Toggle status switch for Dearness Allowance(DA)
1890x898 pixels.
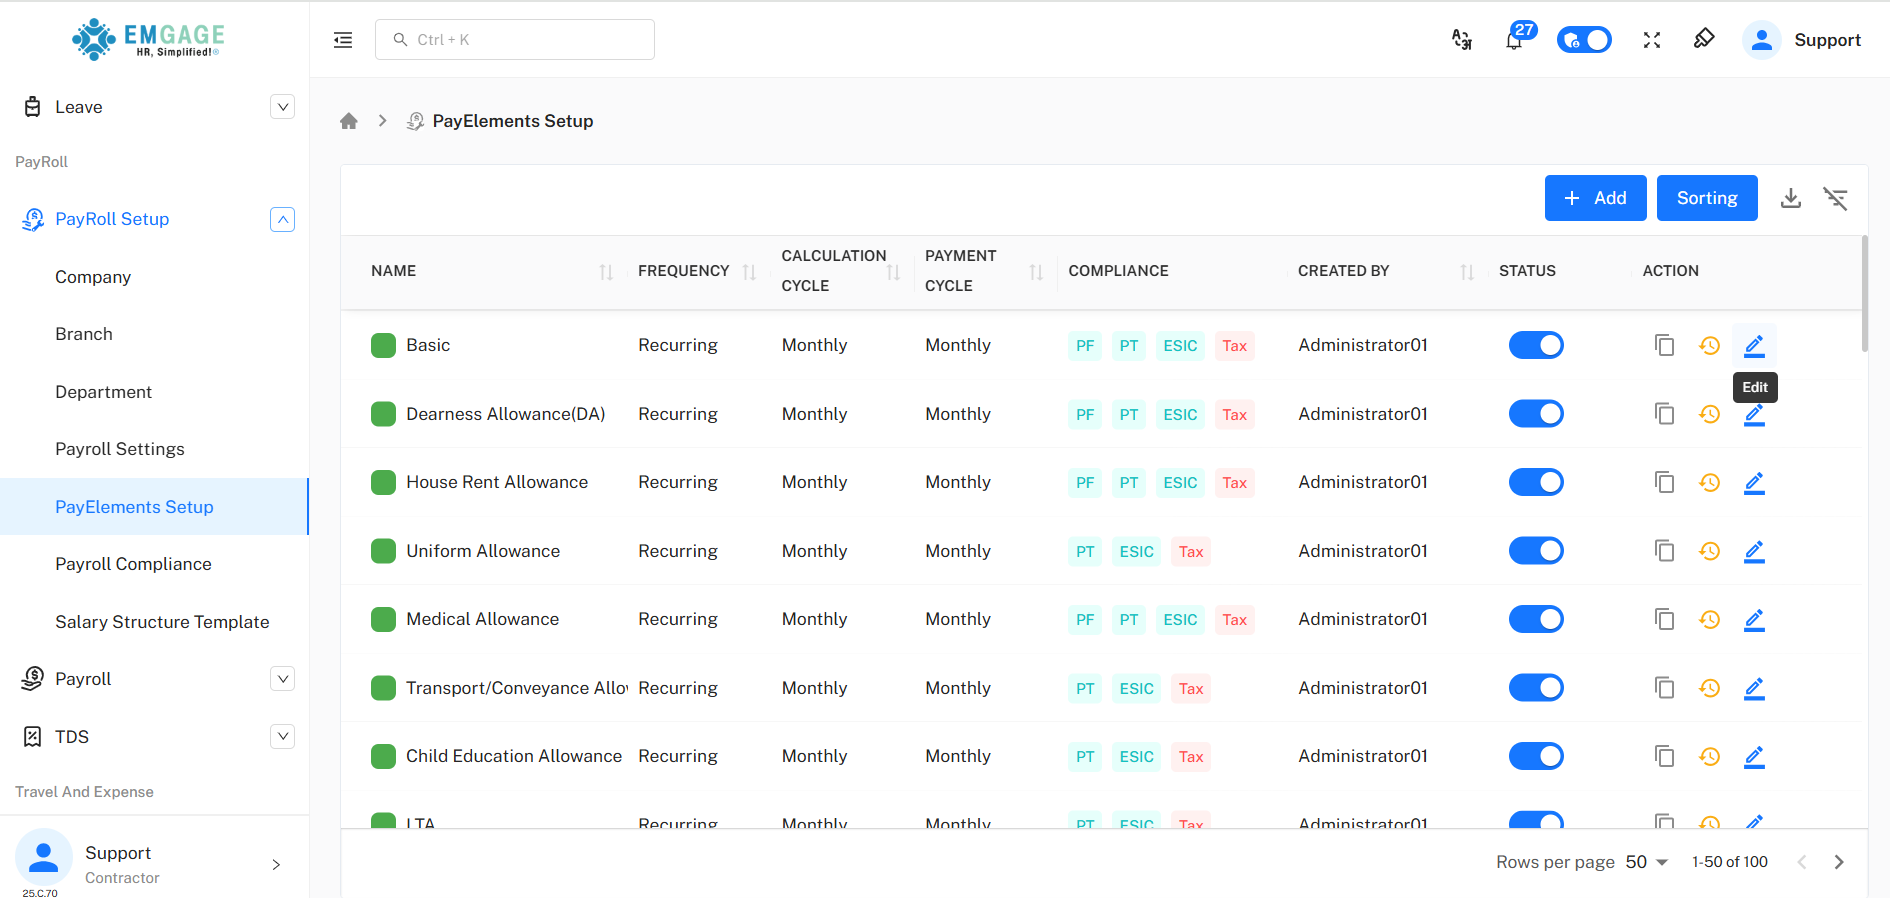click(1535, 414)
